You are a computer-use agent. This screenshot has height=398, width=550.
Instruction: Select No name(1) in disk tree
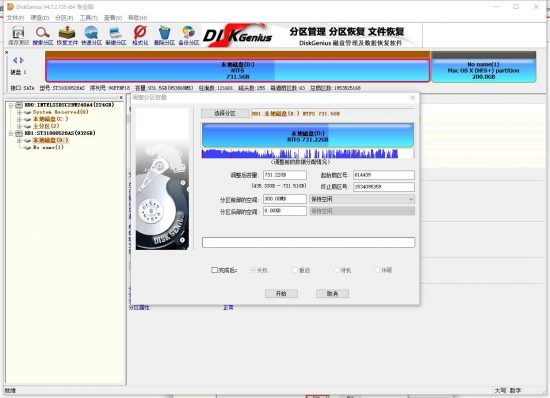click(x=48, y=148)
